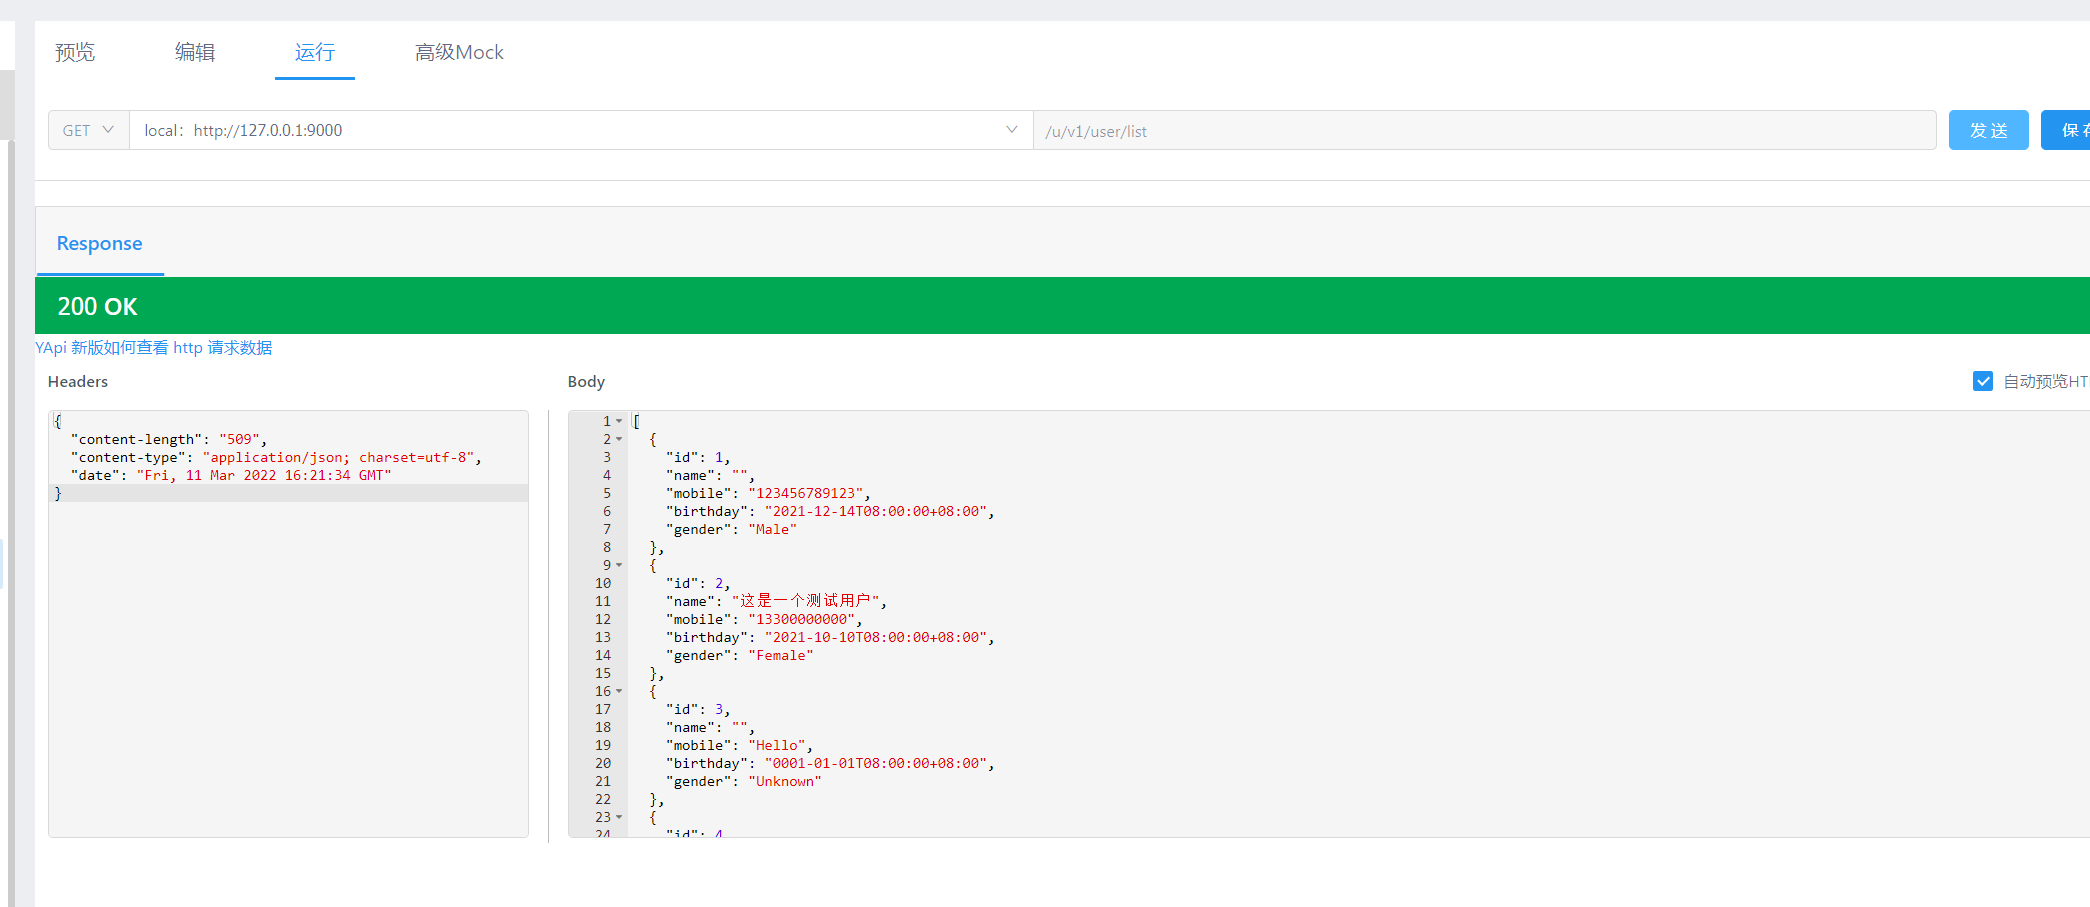Click the birthday "0001-01-01T08:00:00+08:00" line
The height and width of the screenshot is (907, 2090).
coord(830,763)
